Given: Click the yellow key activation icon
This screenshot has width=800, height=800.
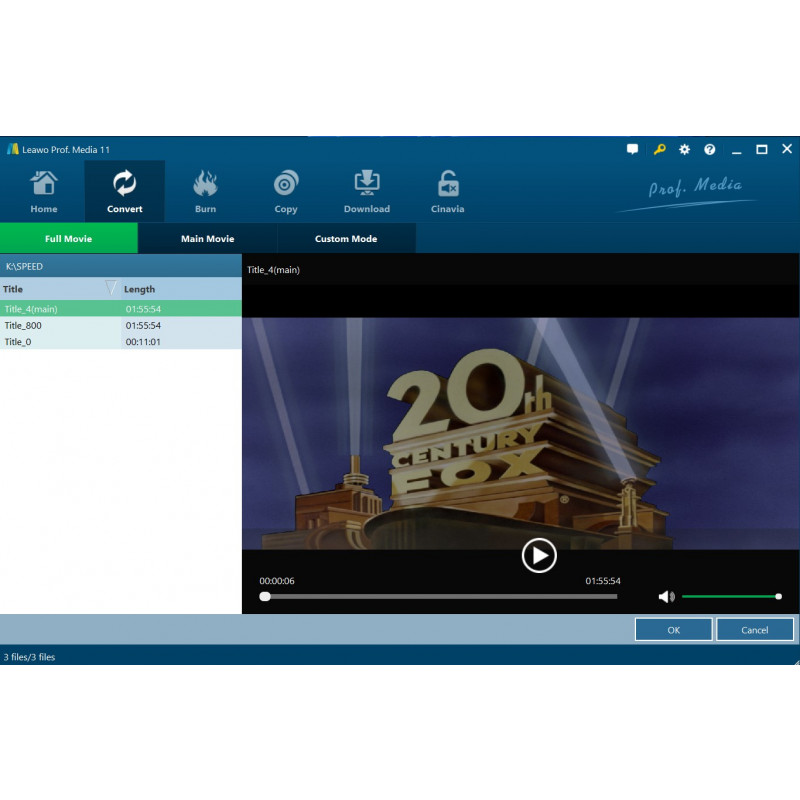Looking at the screenshot, I should coord(659,149).
